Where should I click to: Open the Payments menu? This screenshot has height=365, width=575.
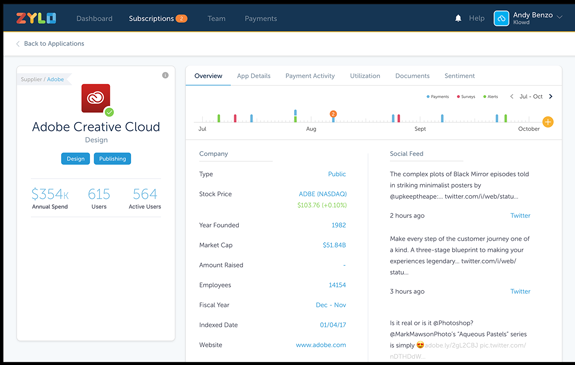(x=261, y=18)
